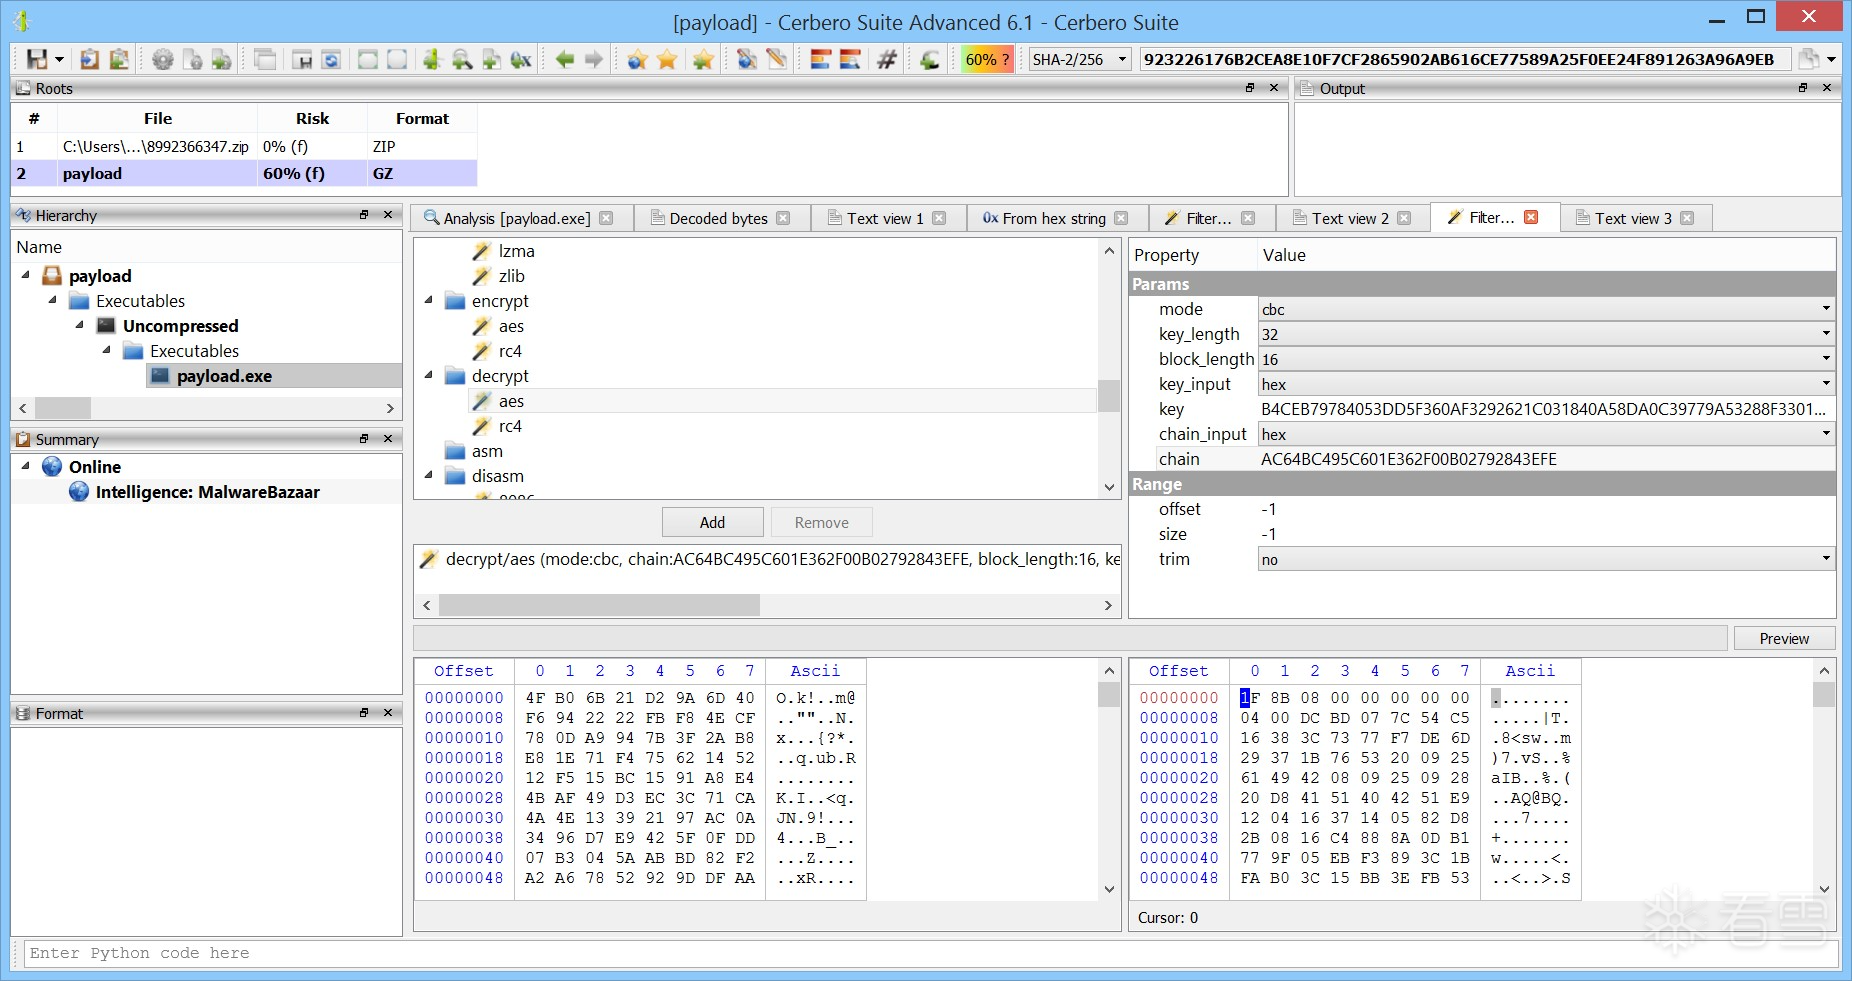
Task: Click the hash symbol toolbar icon
Action: tap(886, 59)
